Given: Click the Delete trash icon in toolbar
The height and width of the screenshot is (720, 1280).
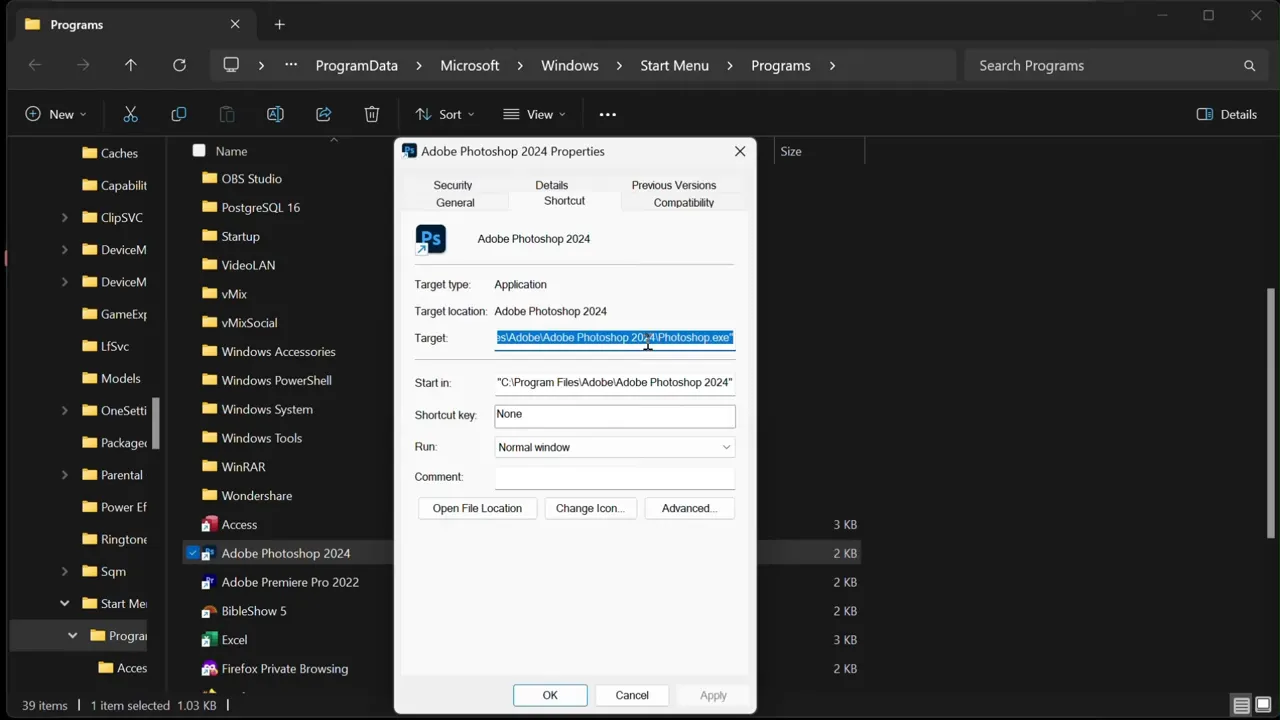Looking at the screenshot, I should tap(372, 115).
